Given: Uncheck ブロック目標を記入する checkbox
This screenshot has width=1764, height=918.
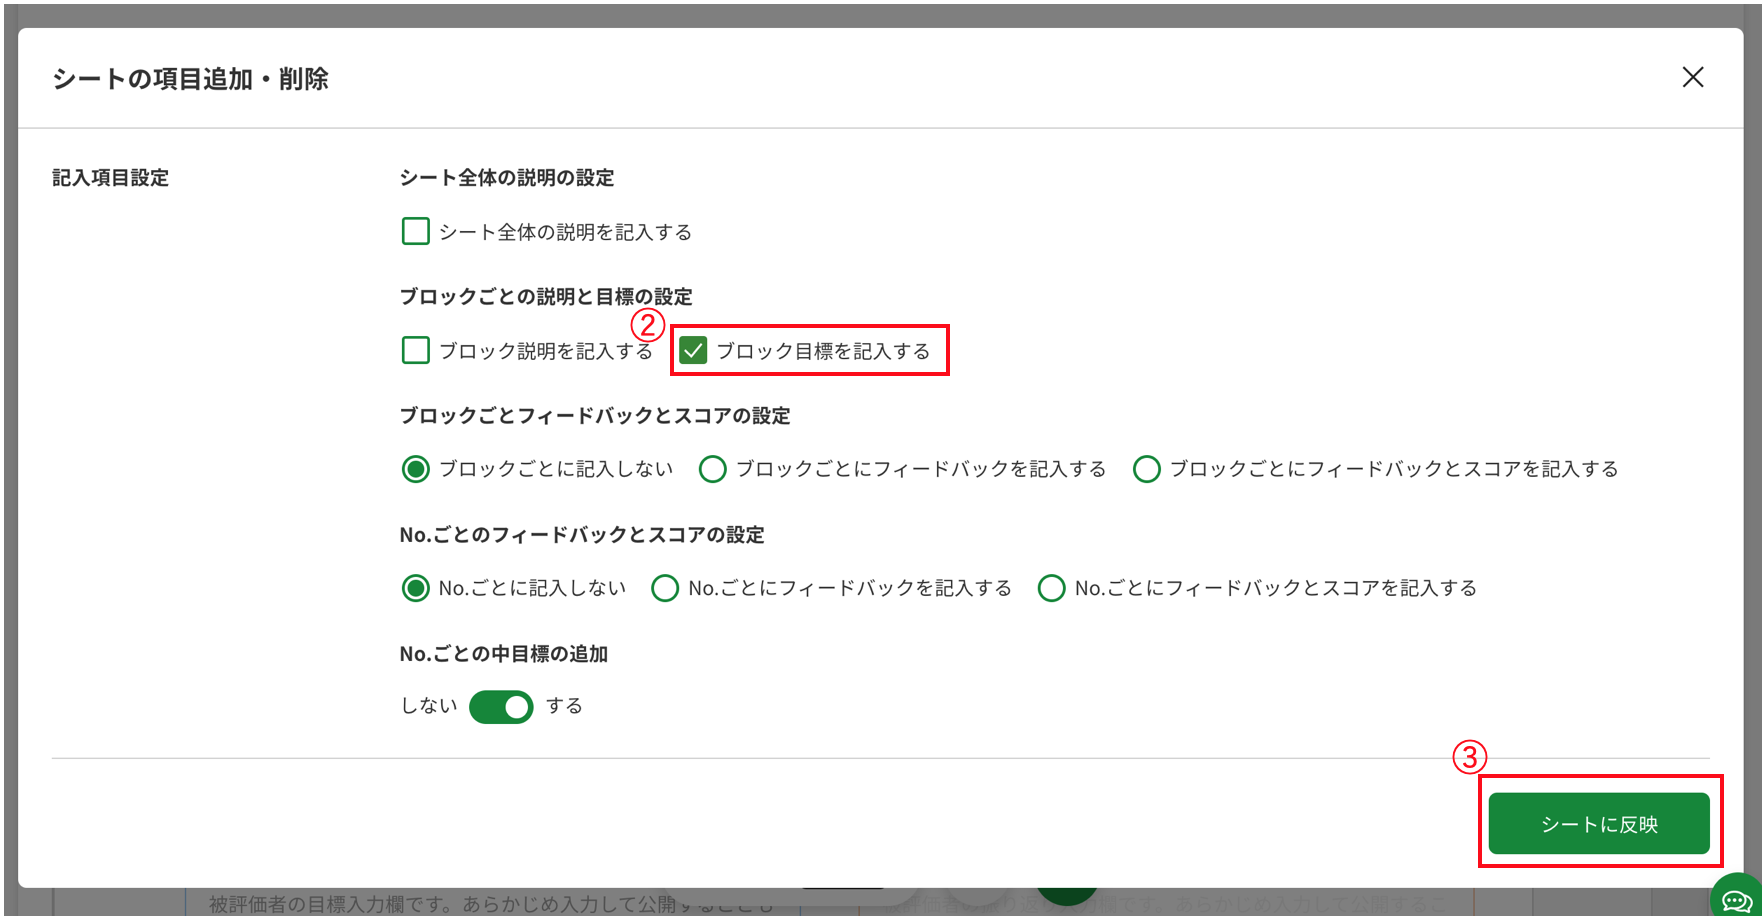Looking at the screenshot, I should tap(693, 351).
